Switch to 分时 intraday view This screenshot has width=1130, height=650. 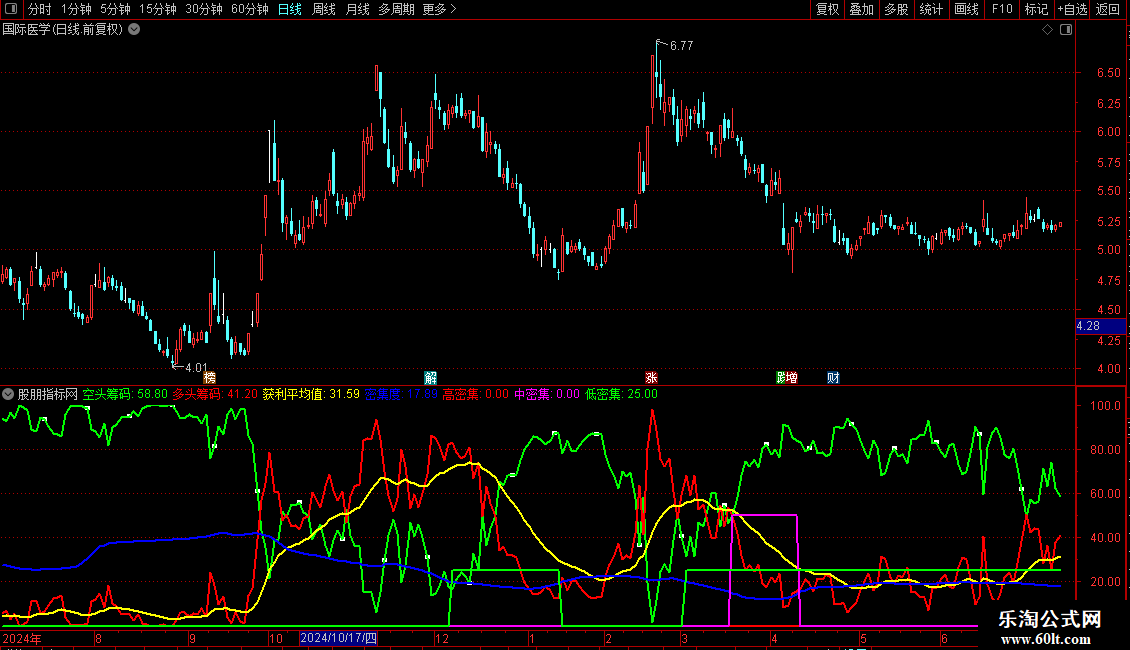pos(40,9)
